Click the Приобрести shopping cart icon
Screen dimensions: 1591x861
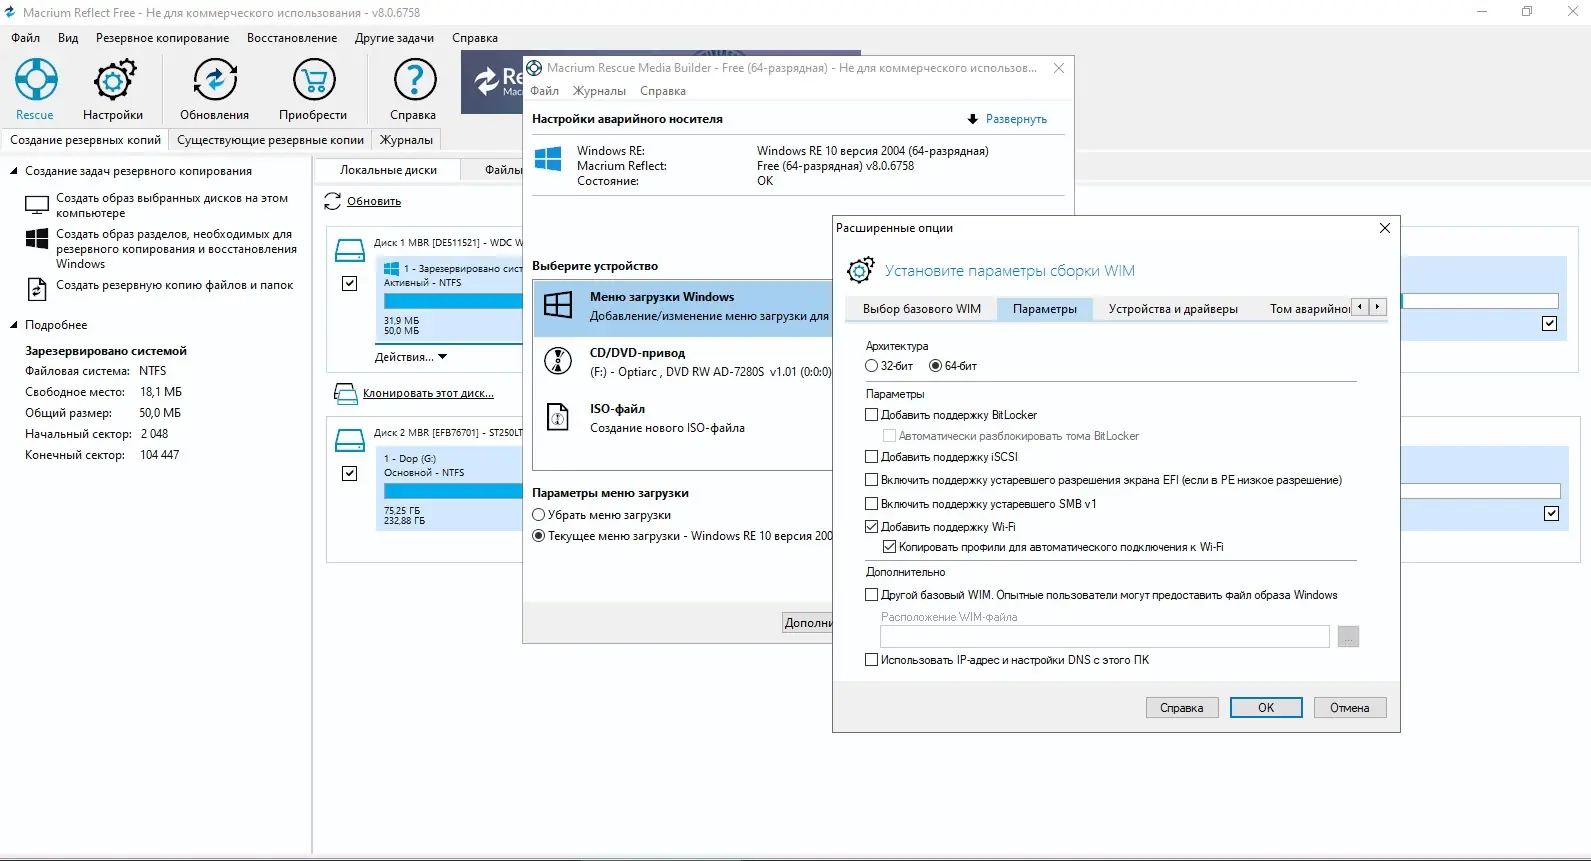(x=314, y=79)
